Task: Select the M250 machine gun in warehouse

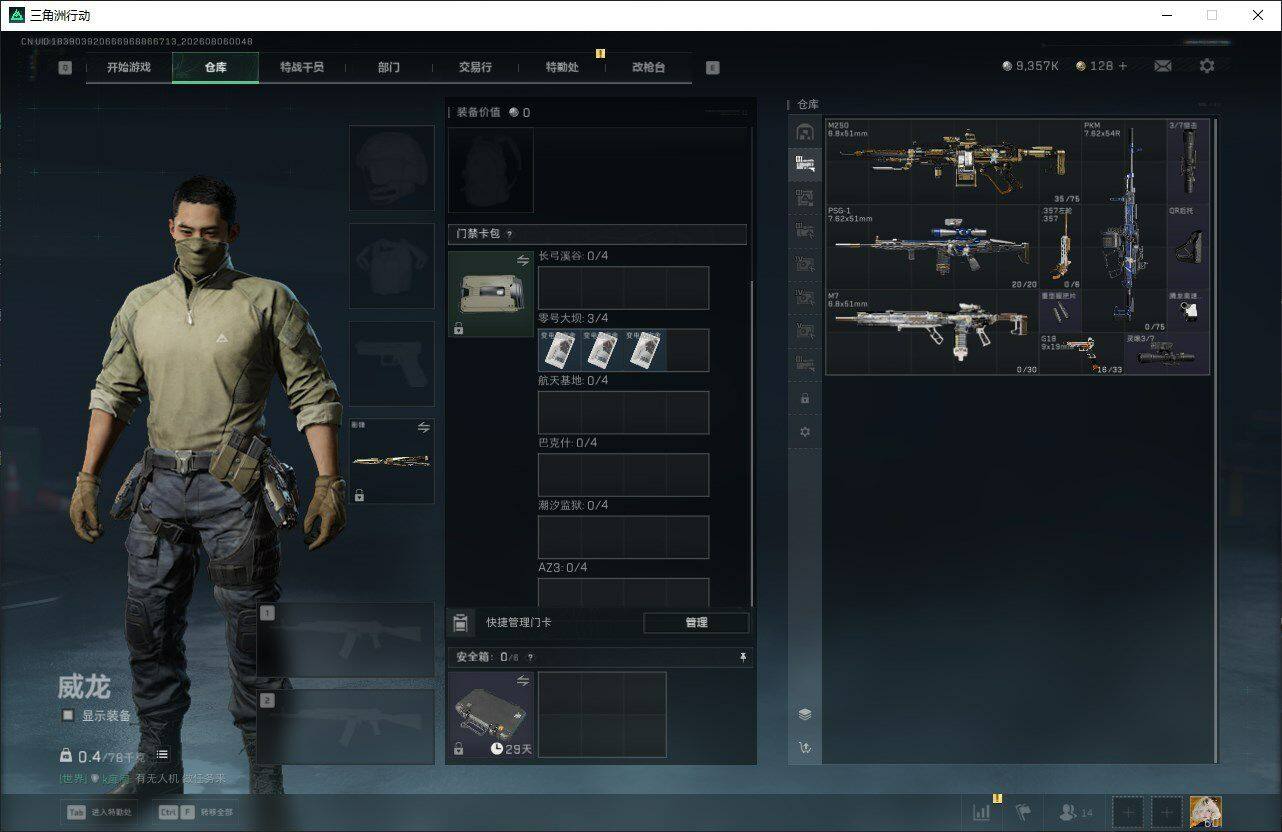Action: click(954, 162)
